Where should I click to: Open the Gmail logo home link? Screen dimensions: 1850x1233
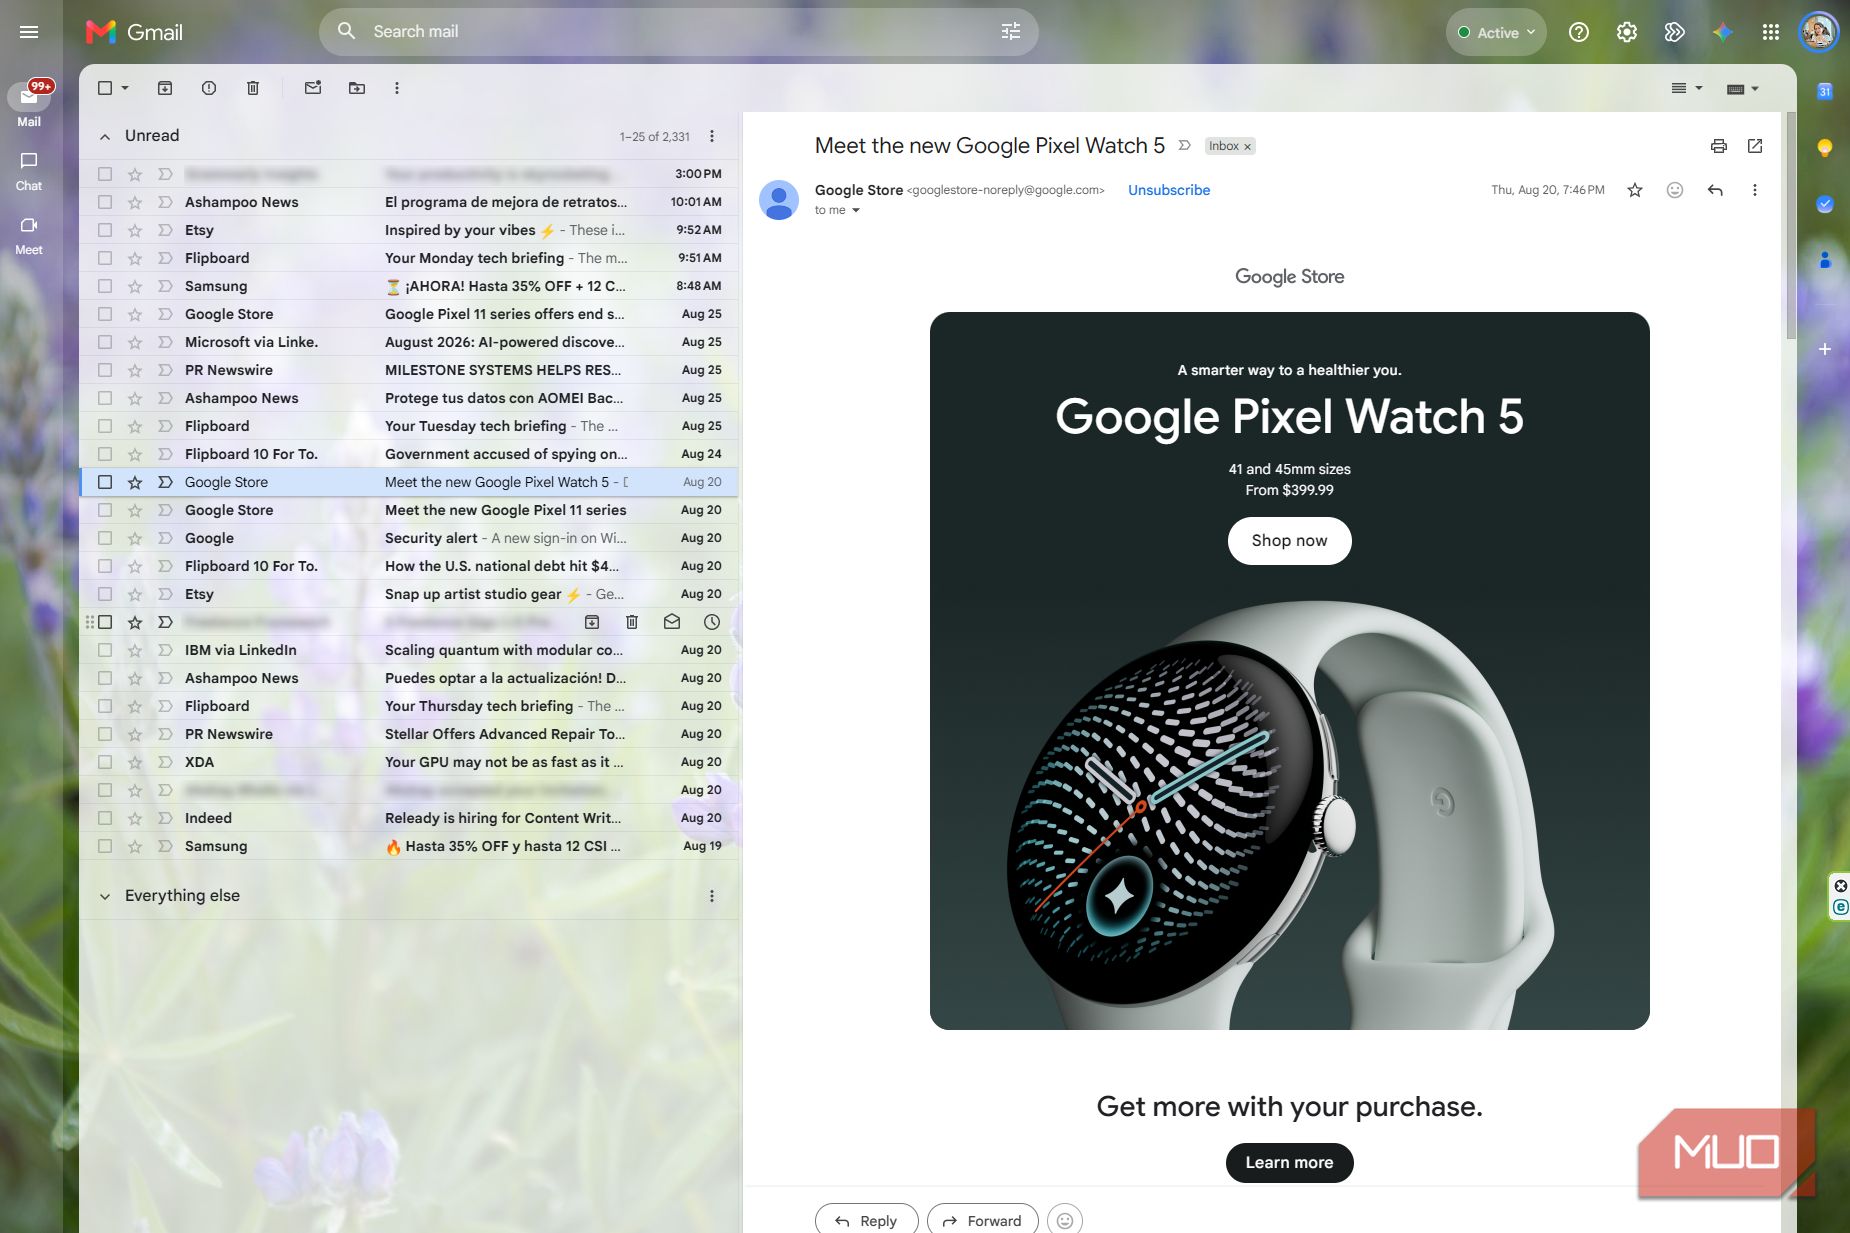tap(135, 32)
